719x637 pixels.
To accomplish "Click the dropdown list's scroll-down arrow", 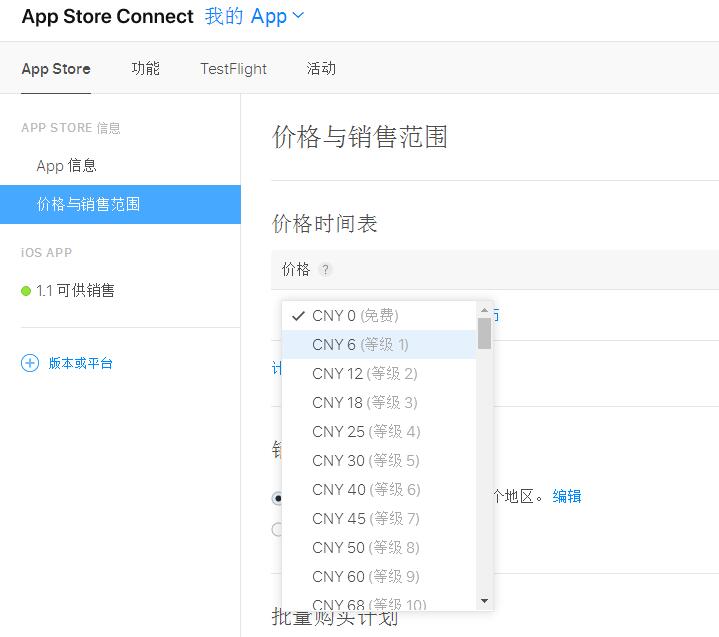I will 485,601.
